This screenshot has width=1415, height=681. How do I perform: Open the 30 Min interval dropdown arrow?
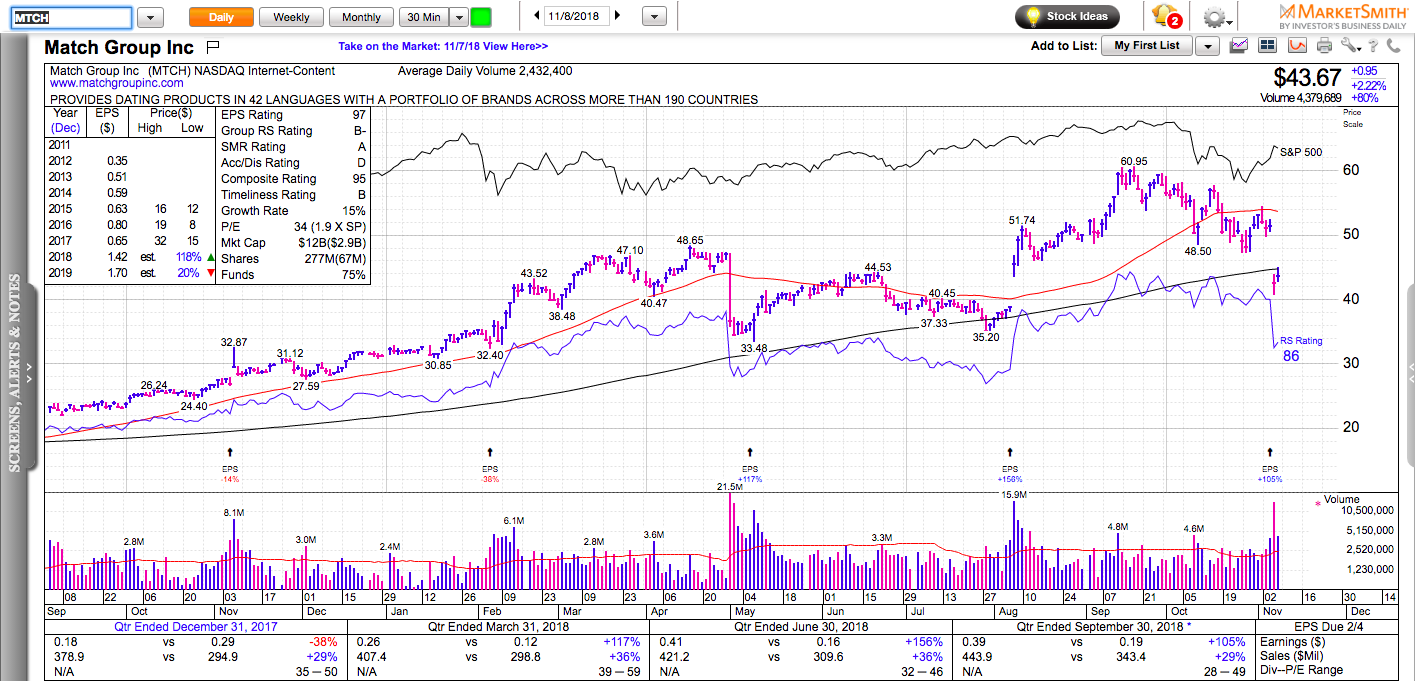click(458, 17)
